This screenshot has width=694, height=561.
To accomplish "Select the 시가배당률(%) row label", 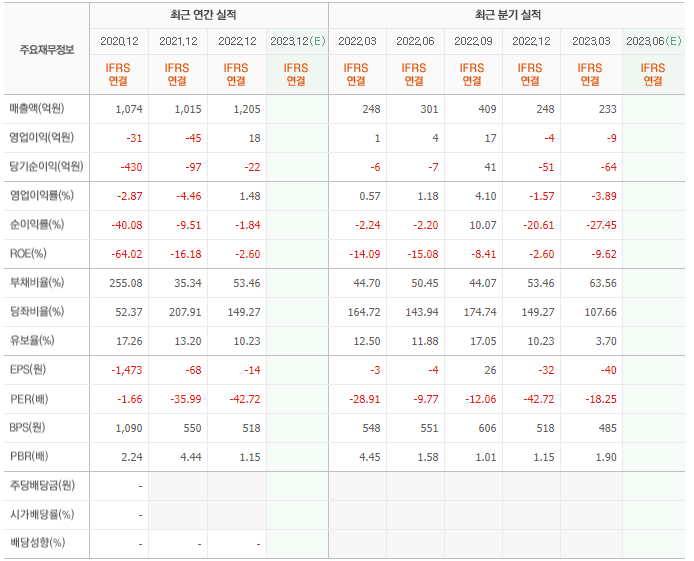I will pyautogui.click(x=42, y=514).
